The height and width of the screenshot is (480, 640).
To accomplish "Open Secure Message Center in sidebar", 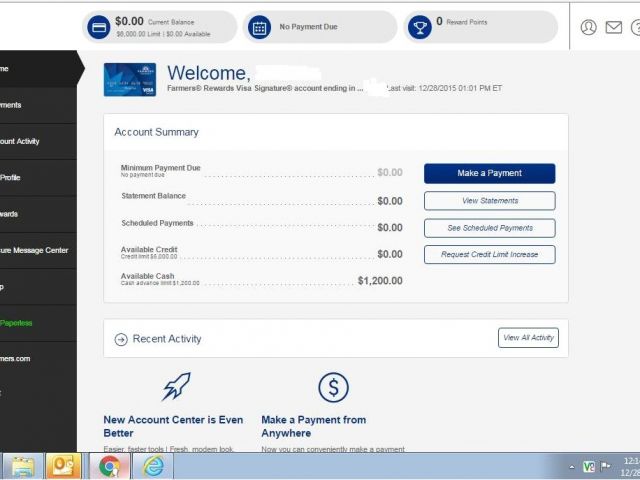I will [38, 251].
